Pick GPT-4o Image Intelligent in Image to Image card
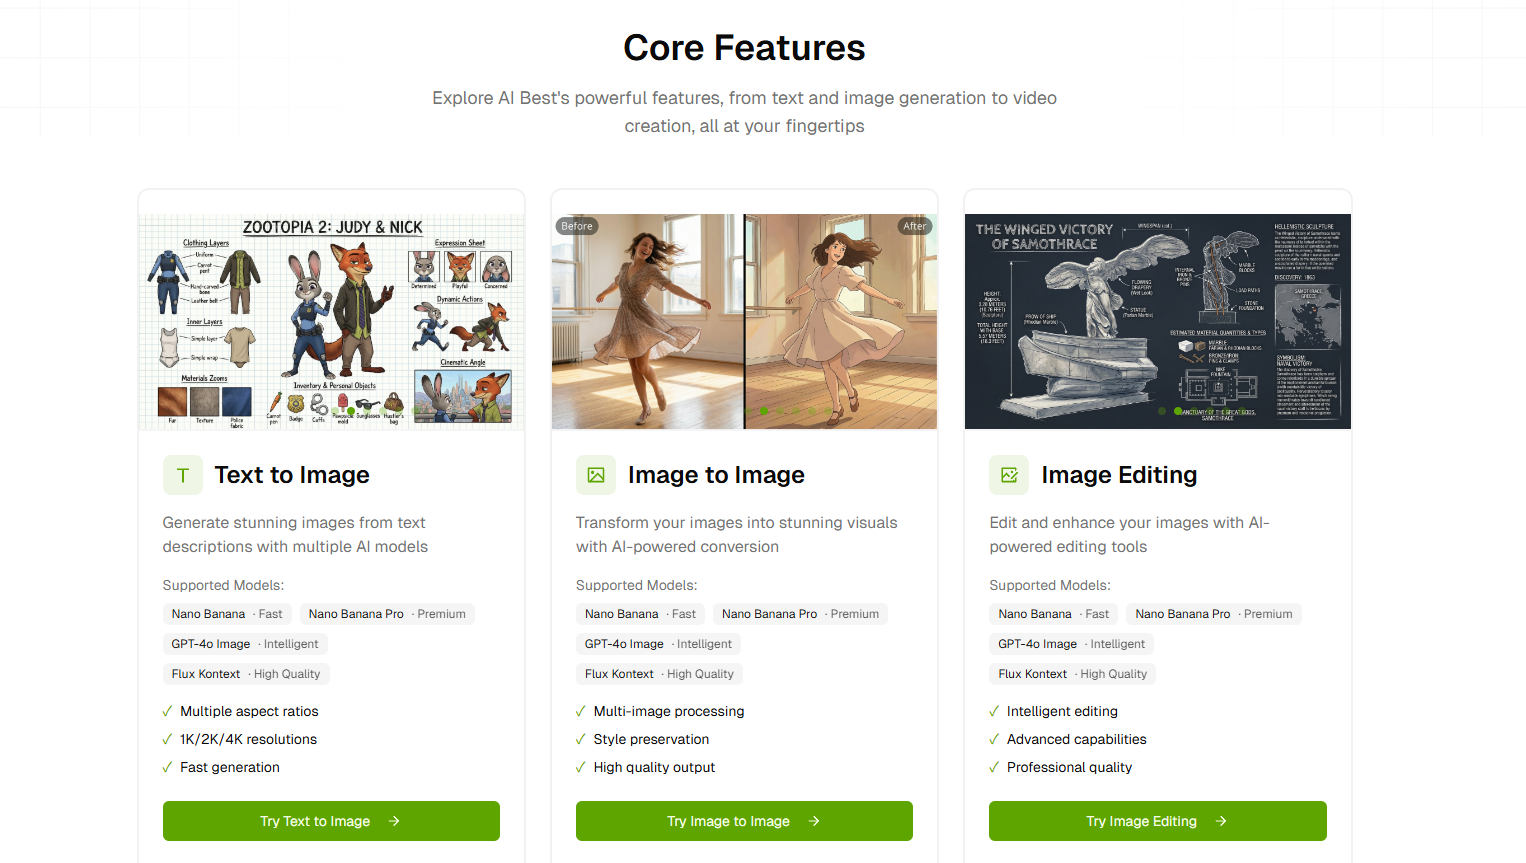The width and height of the screenshot is (1526, 863). click(x=658, y=644)
